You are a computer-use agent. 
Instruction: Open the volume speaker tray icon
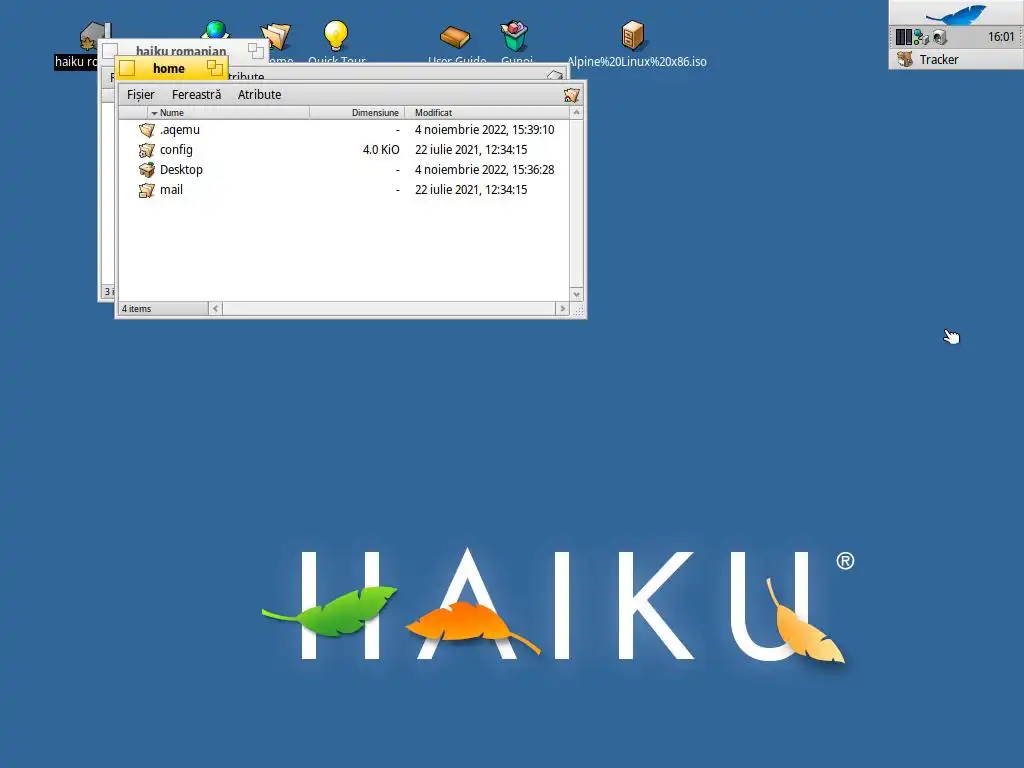pyautogui.click(x=939, y=37)
